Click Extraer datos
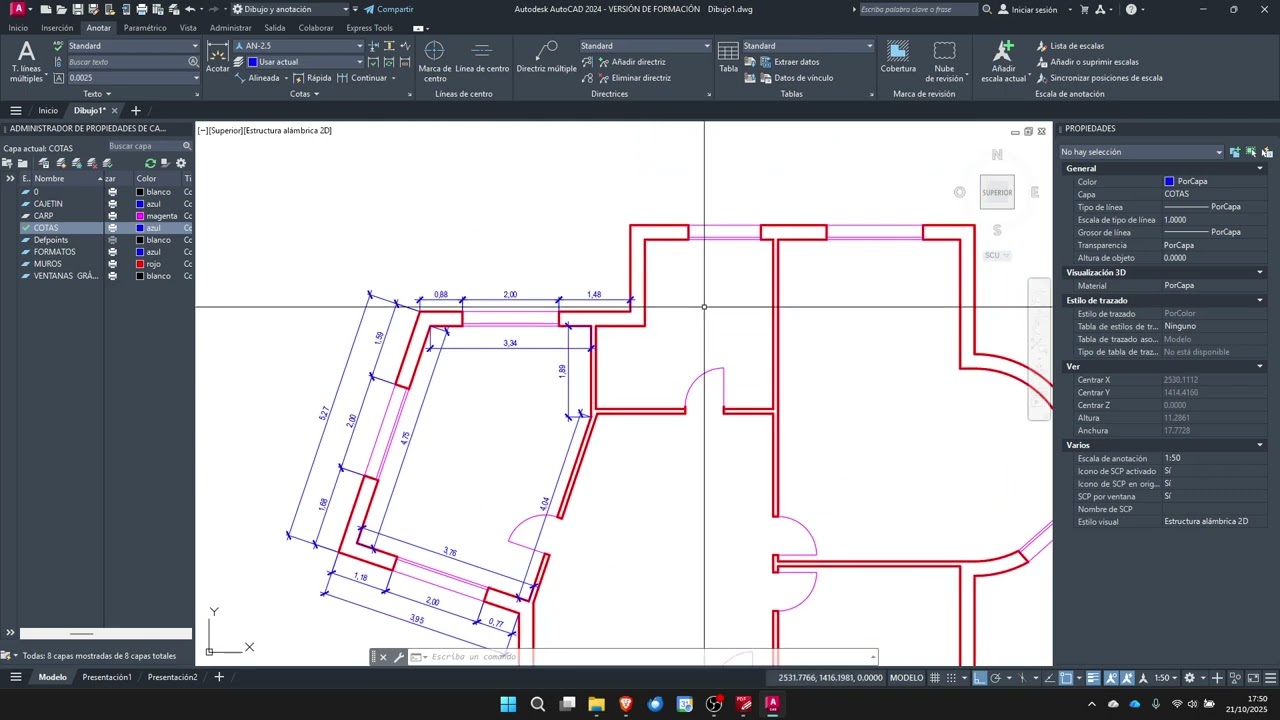This screenshot has height=720, width=1280. tap(789, 62)
